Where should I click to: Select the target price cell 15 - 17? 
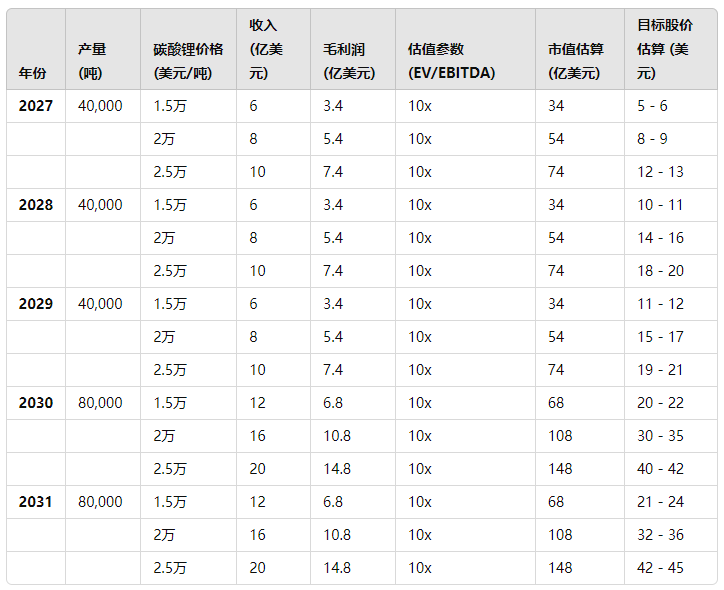660,337
